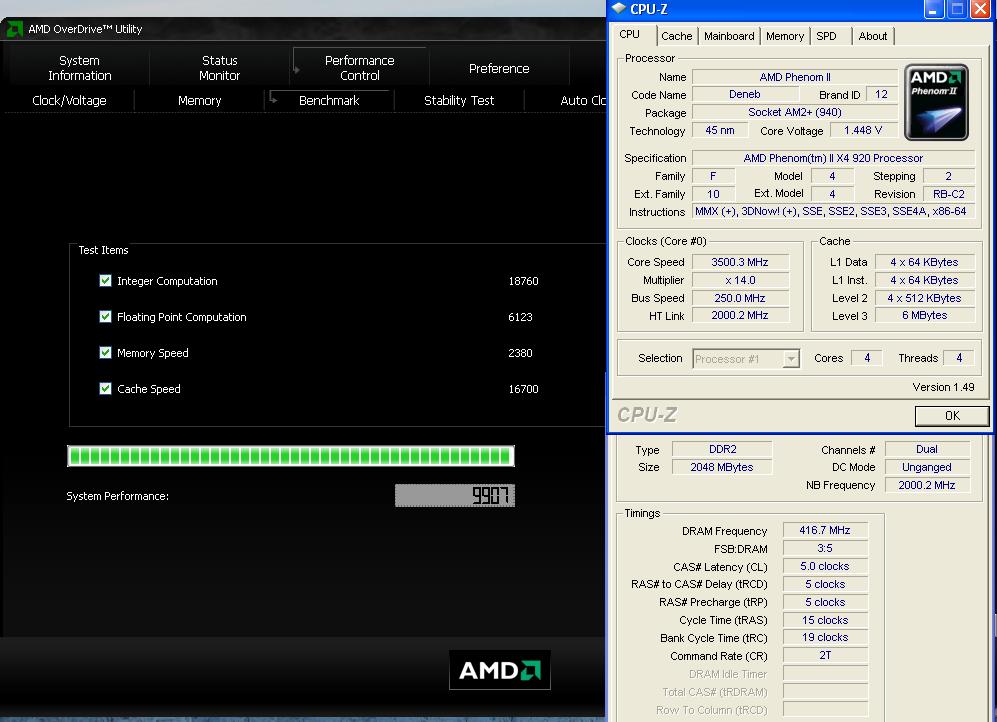Click the HT Link value 2000.2 MHz

(740, 315)
